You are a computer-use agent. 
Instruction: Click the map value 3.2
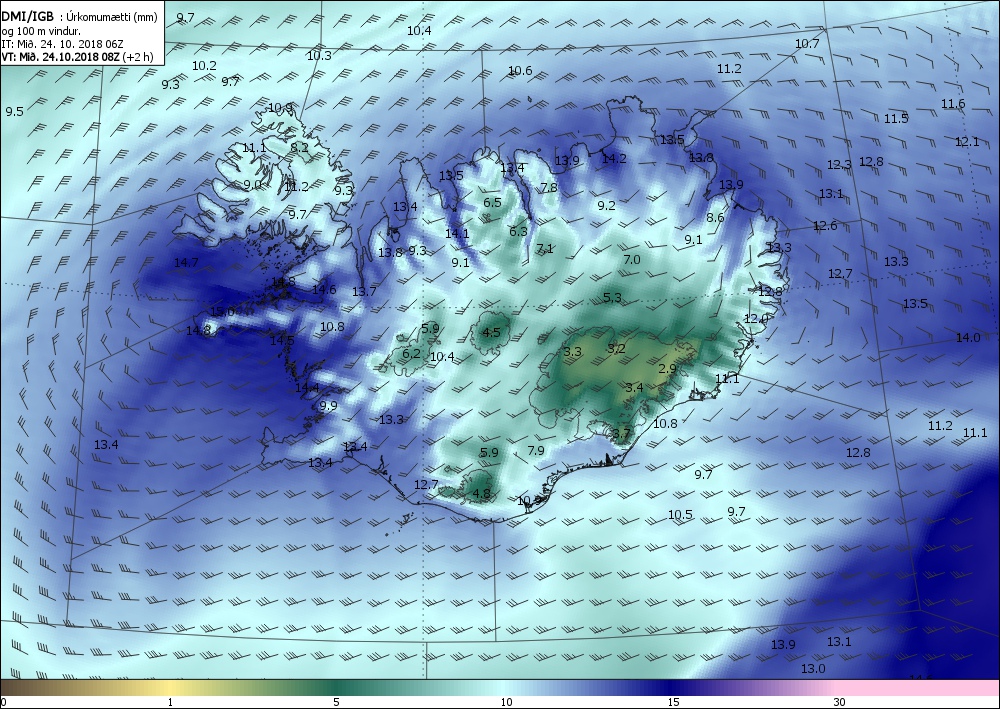click(x=616, y=349)
